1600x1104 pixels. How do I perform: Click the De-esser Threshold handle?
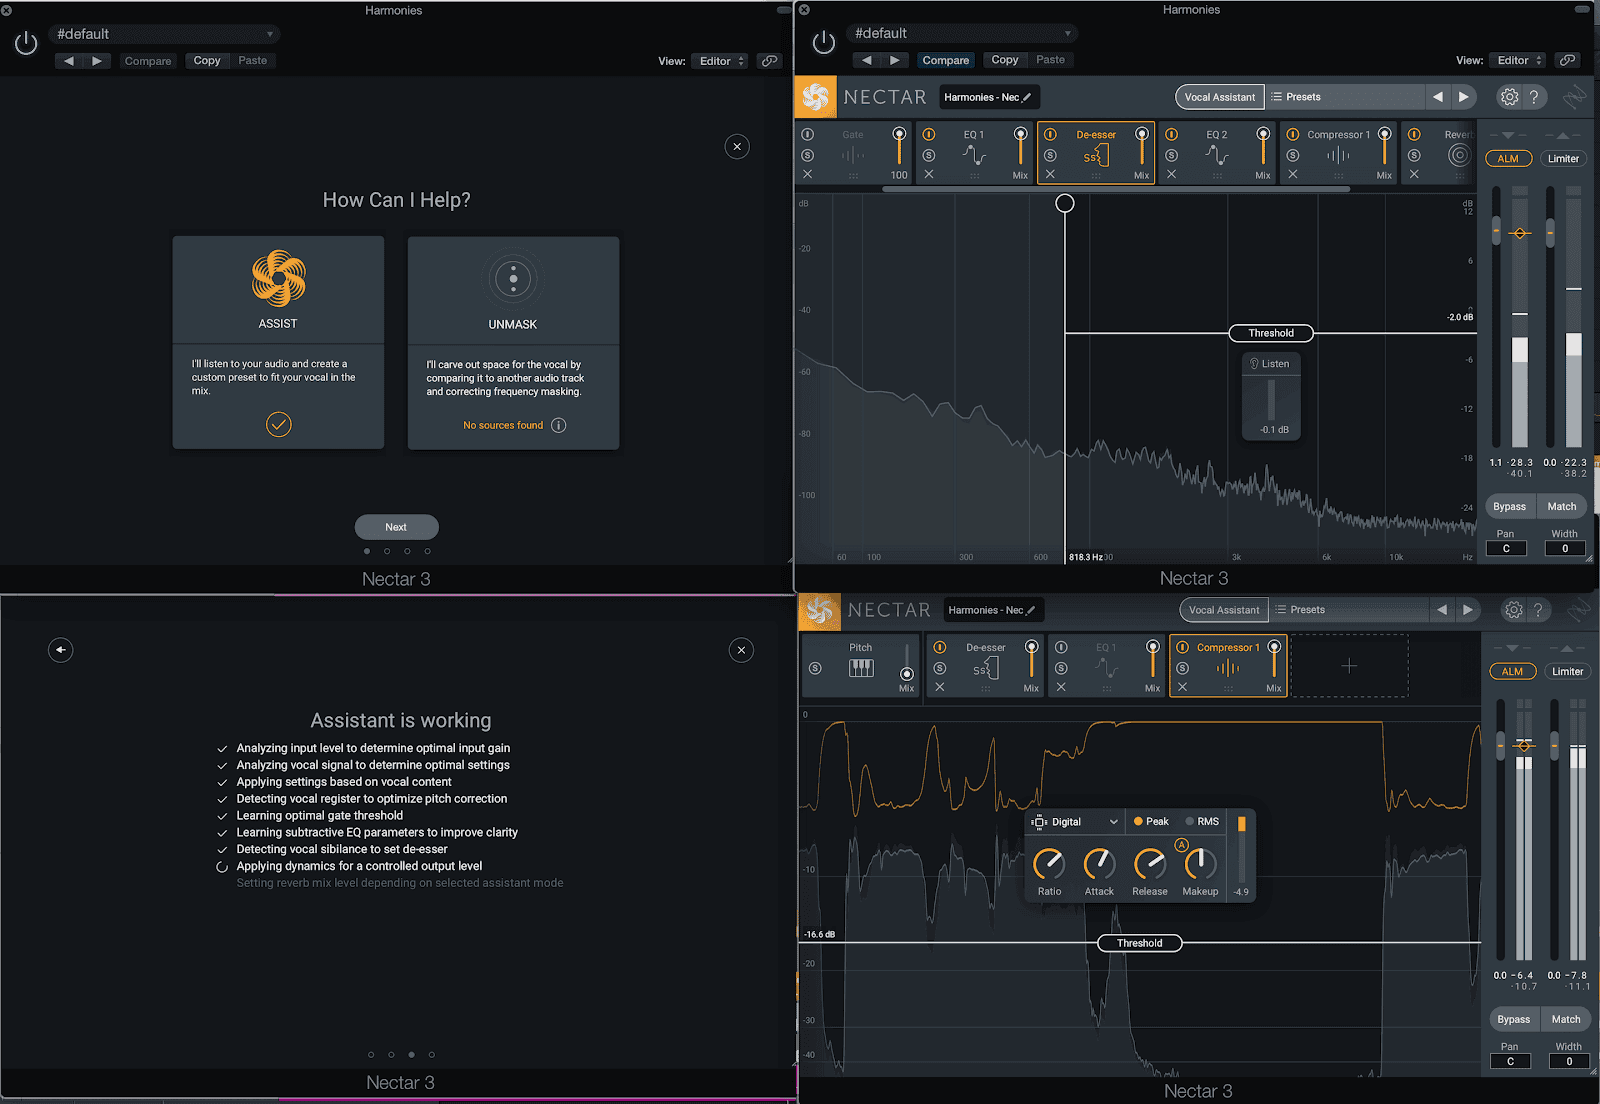(1271, 333)
